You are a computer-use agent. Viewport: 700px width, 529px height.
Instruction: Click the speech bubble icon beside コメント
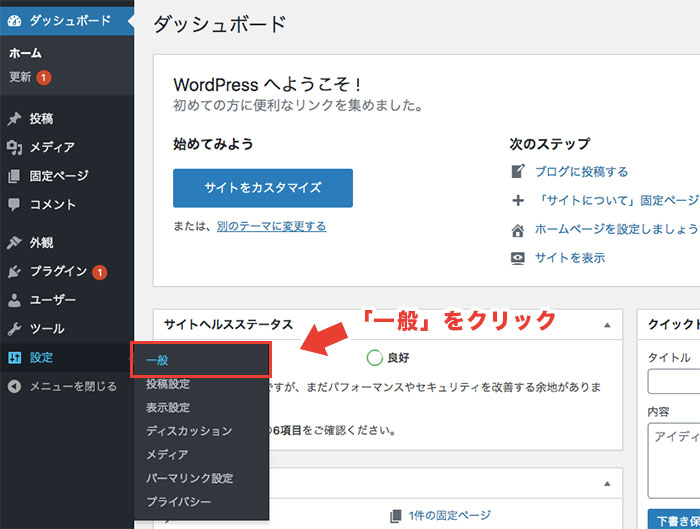click(14, 204)
